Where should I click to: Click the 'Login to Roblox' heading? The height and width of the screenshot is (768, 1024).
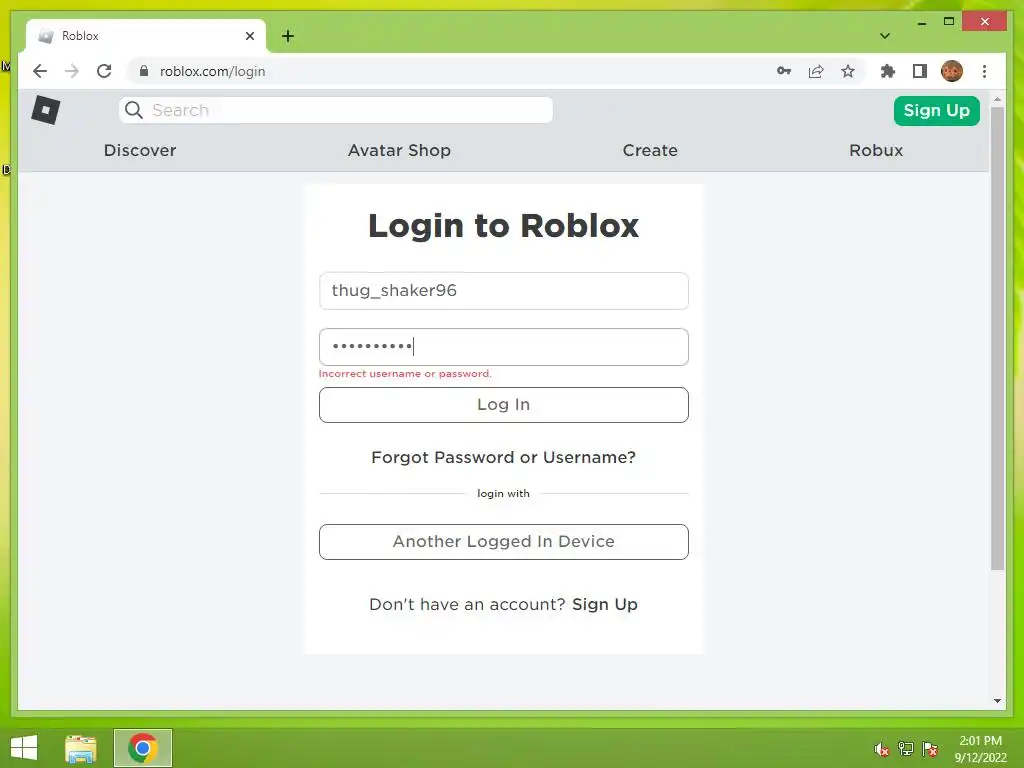(504, 225)
